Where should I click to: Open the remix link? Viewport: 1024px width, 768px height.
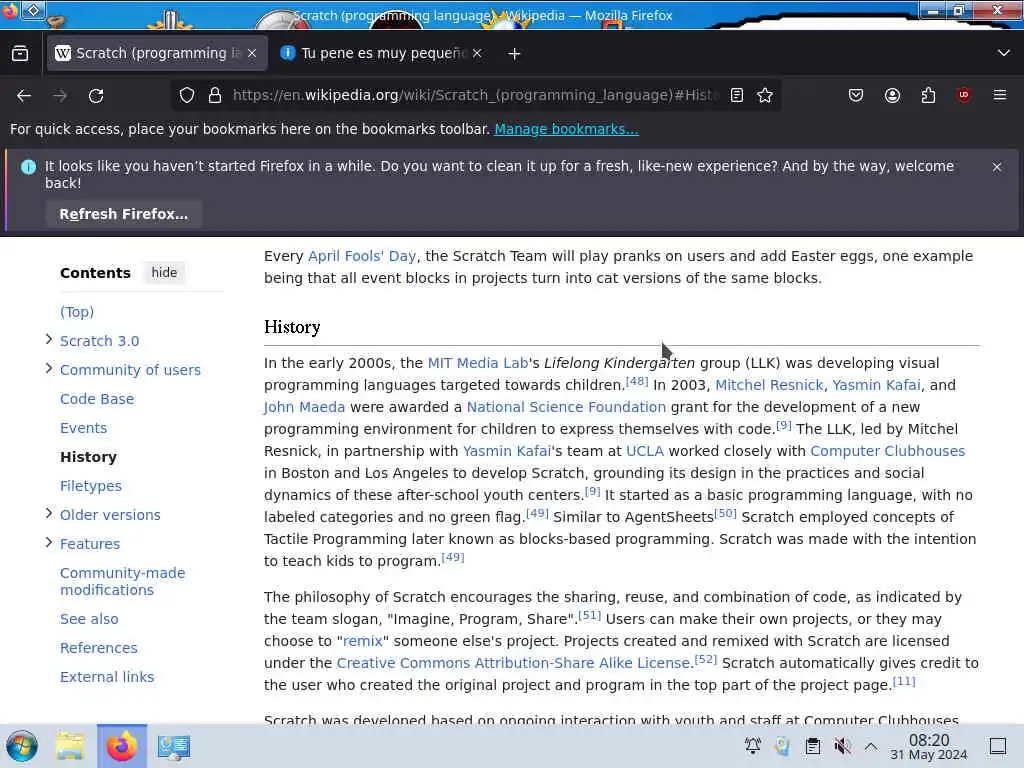tap(362, 641)
